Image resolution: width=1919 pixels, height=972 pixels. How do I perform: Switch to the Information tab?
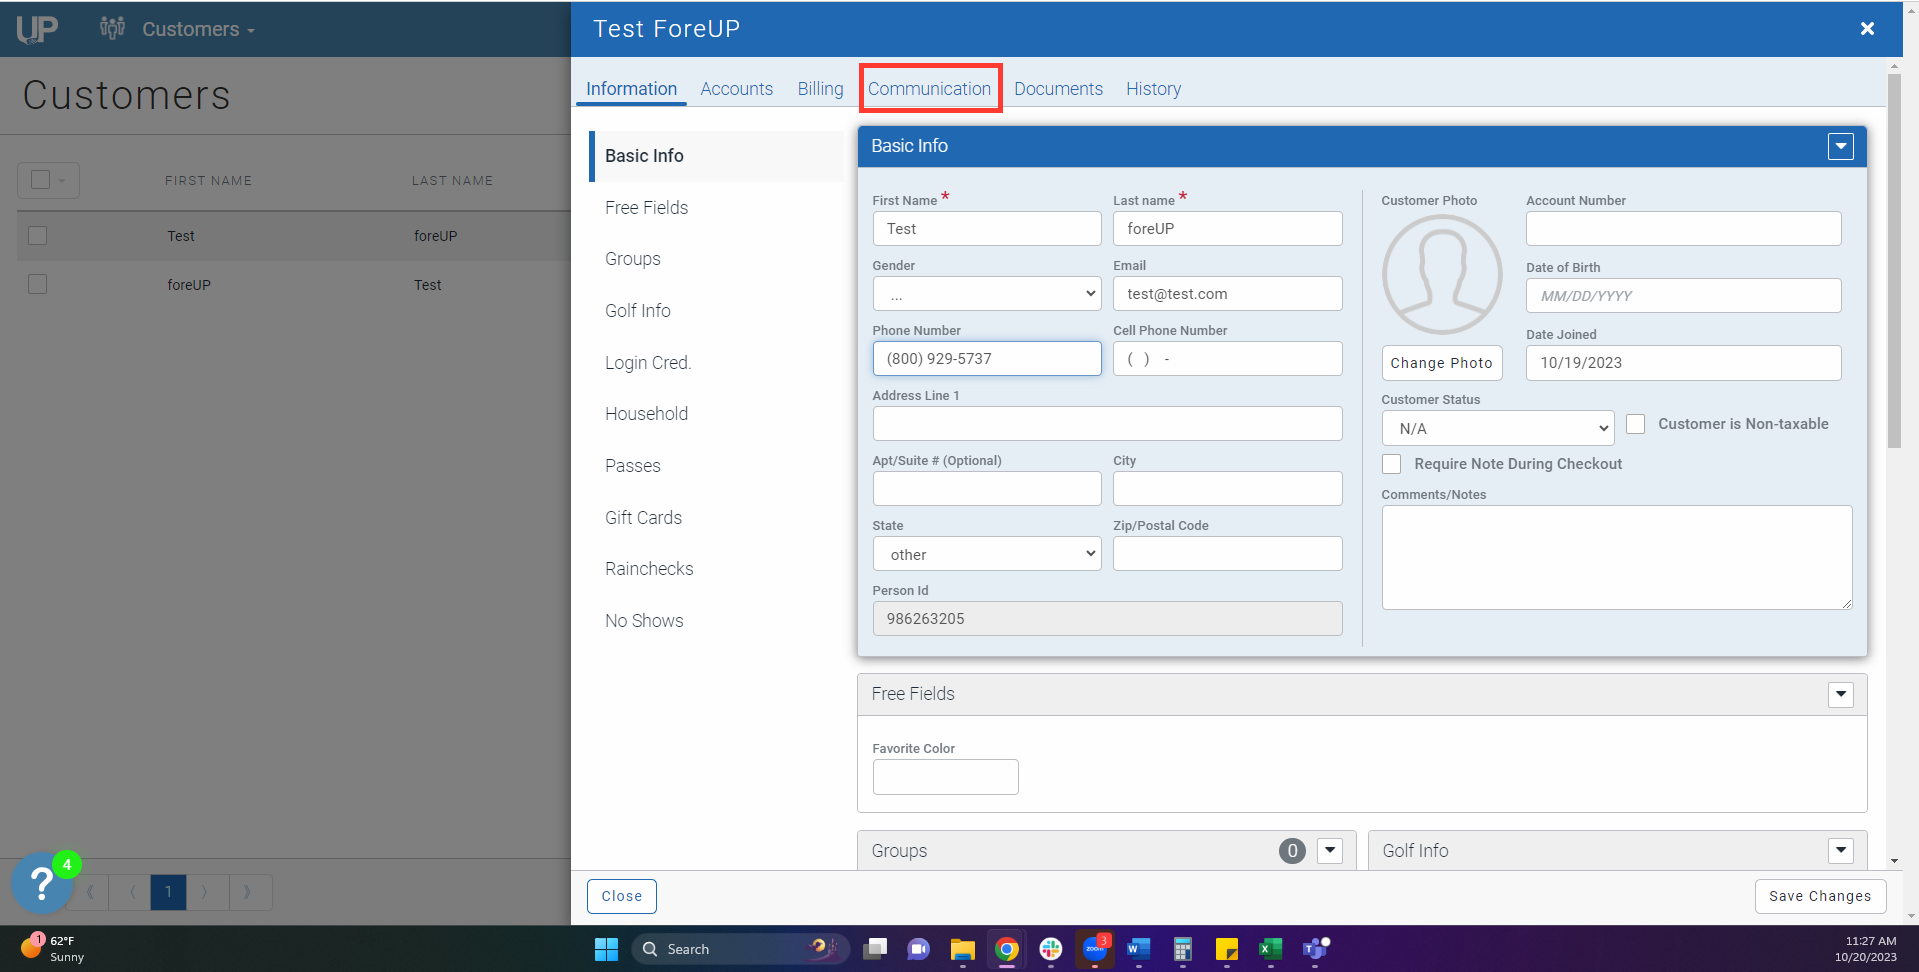631,89
